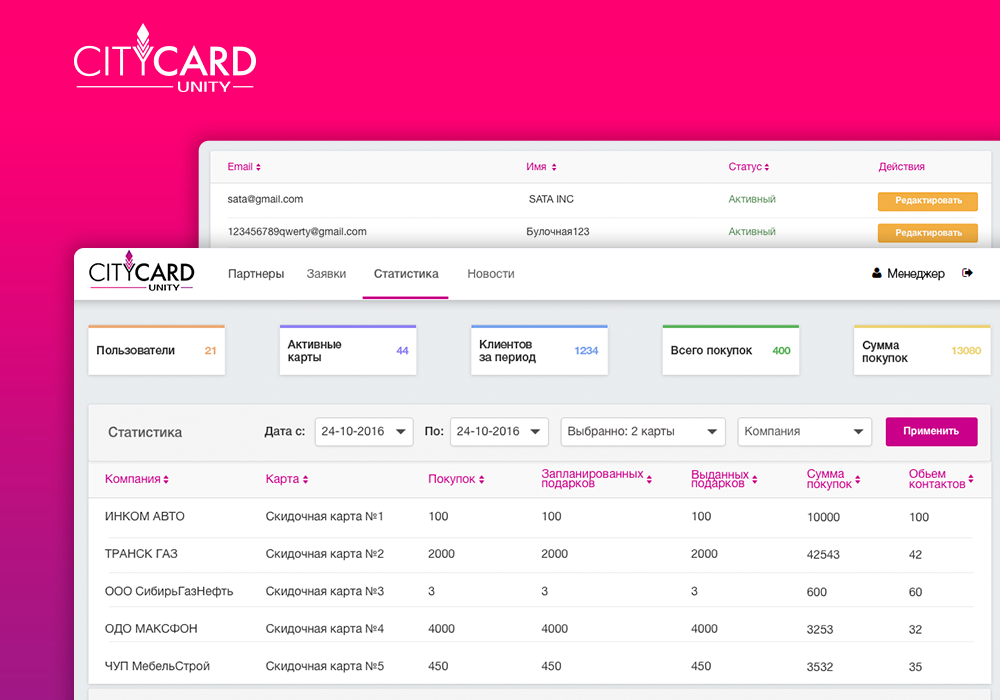Click the Менеджер user profile icon

coord(877,273)
